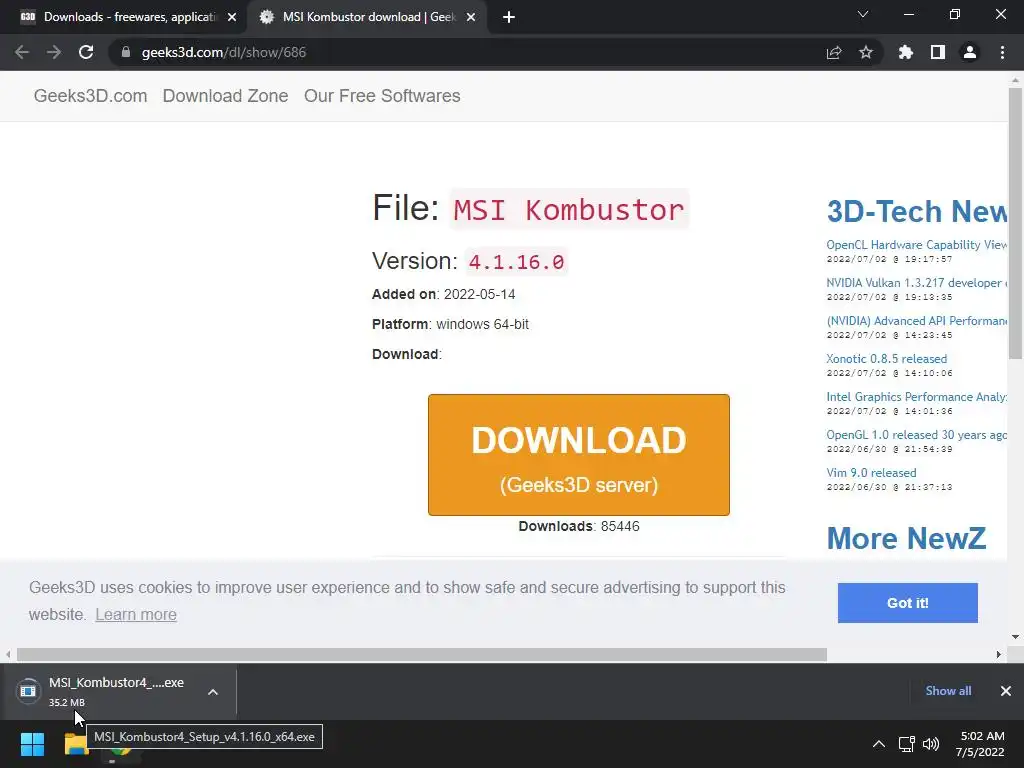Close the downloads bar
This screenshot has width=1024, height=768.
[x=1006, y=691]
